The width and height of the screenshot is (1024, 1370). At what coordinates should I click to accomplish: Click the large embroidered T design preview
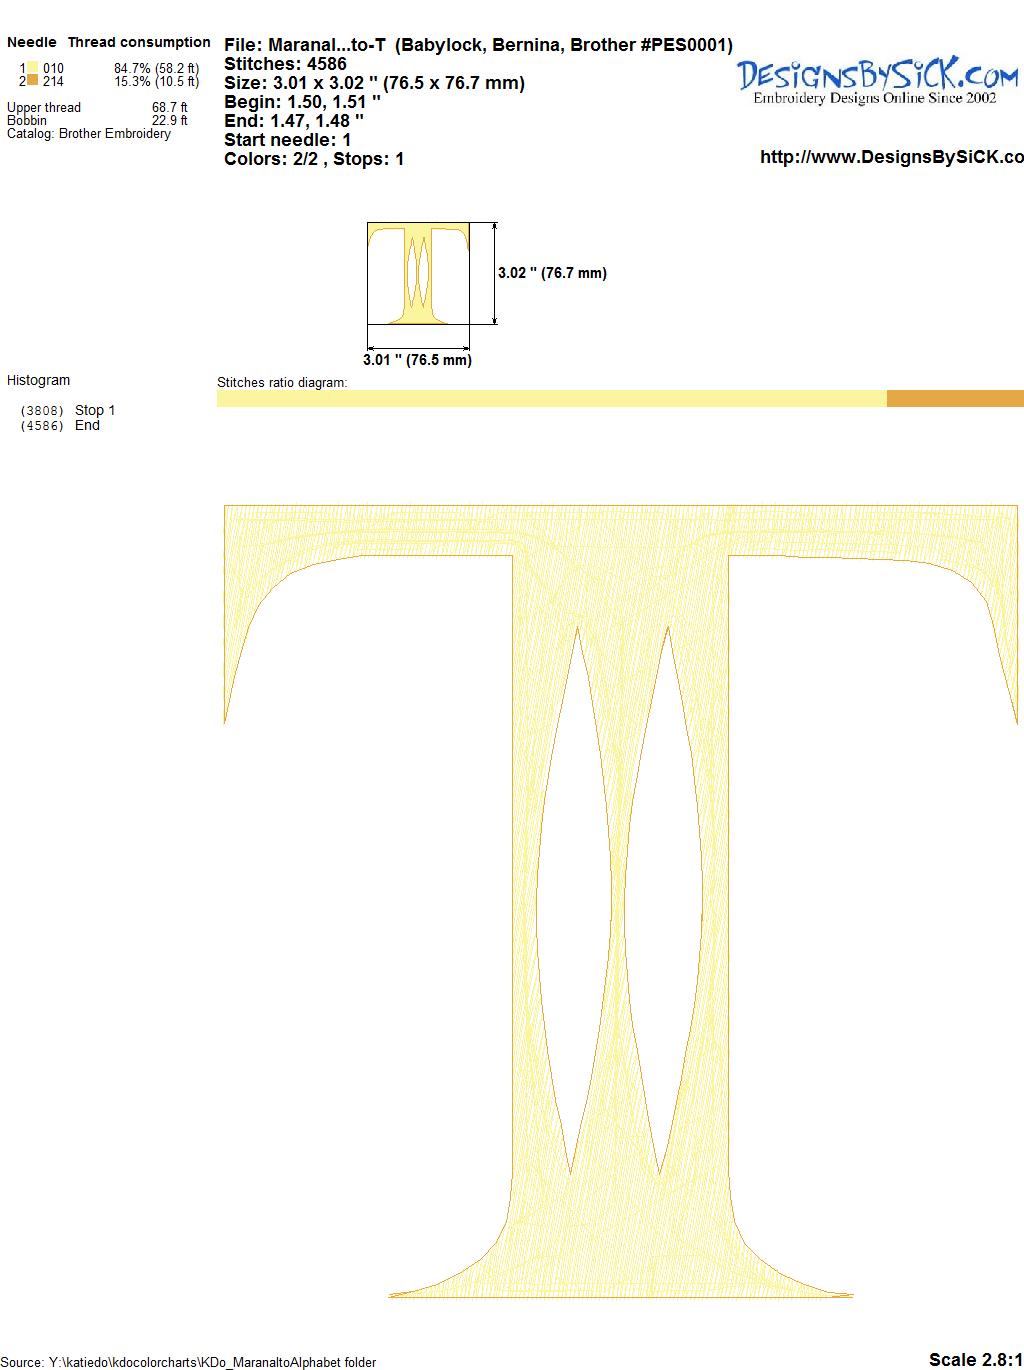coord(620,900)
